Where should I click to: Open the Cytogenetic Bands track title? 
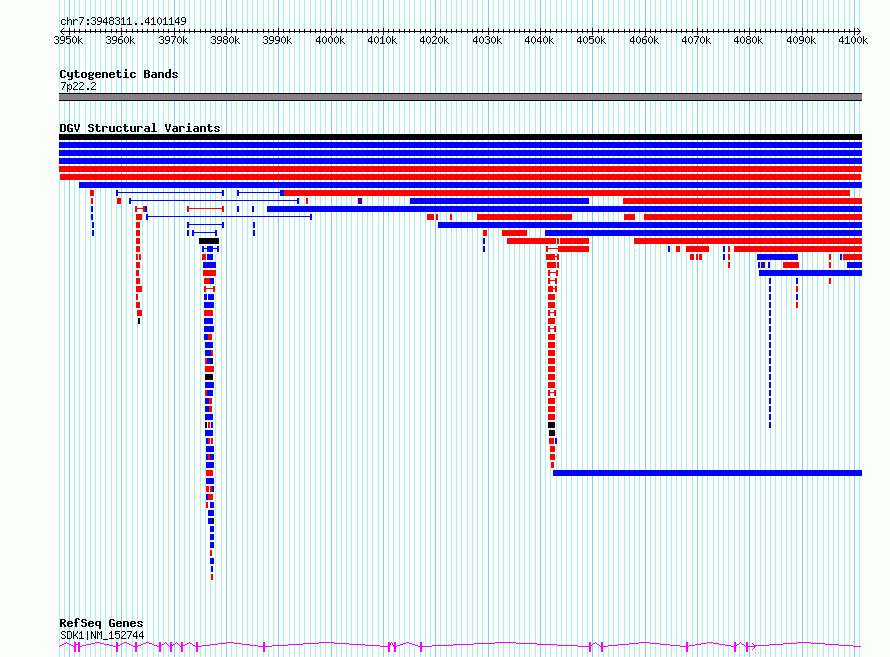coord(119,74)
